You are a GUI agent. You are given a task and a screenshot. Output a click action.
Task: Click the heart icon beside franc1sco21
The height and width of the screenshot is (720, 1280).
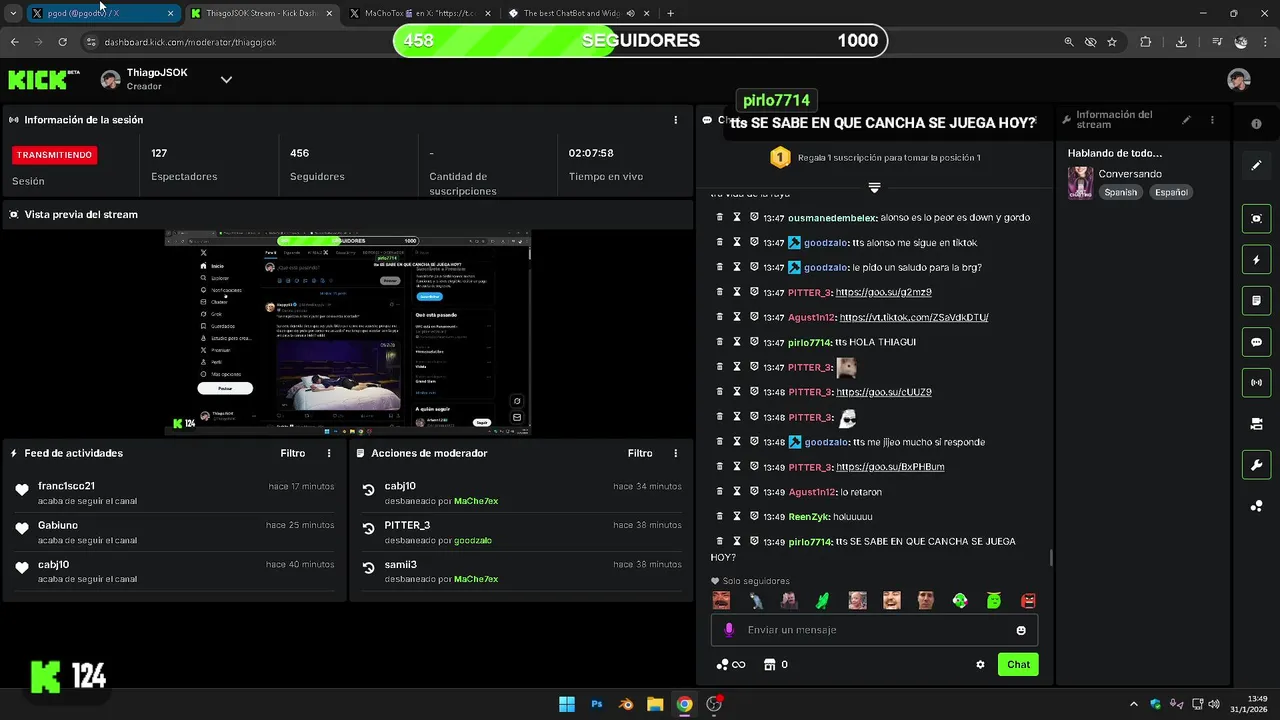[x=22, y=490]
